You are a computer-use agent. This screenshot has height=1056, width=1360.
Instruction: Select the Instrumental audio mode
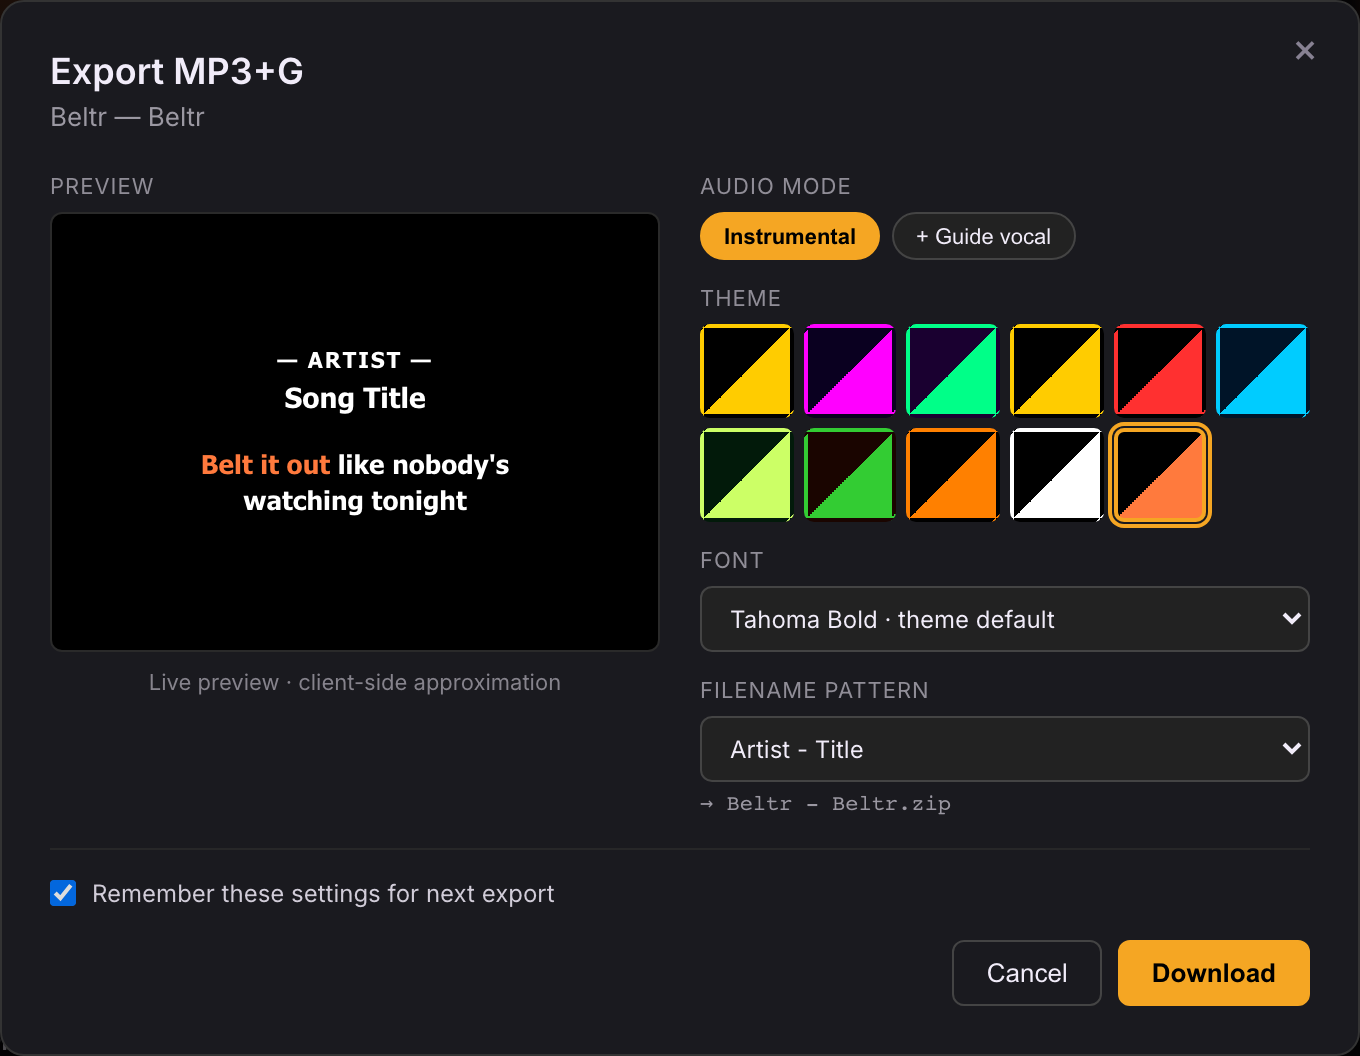click(x=789, y=236)
